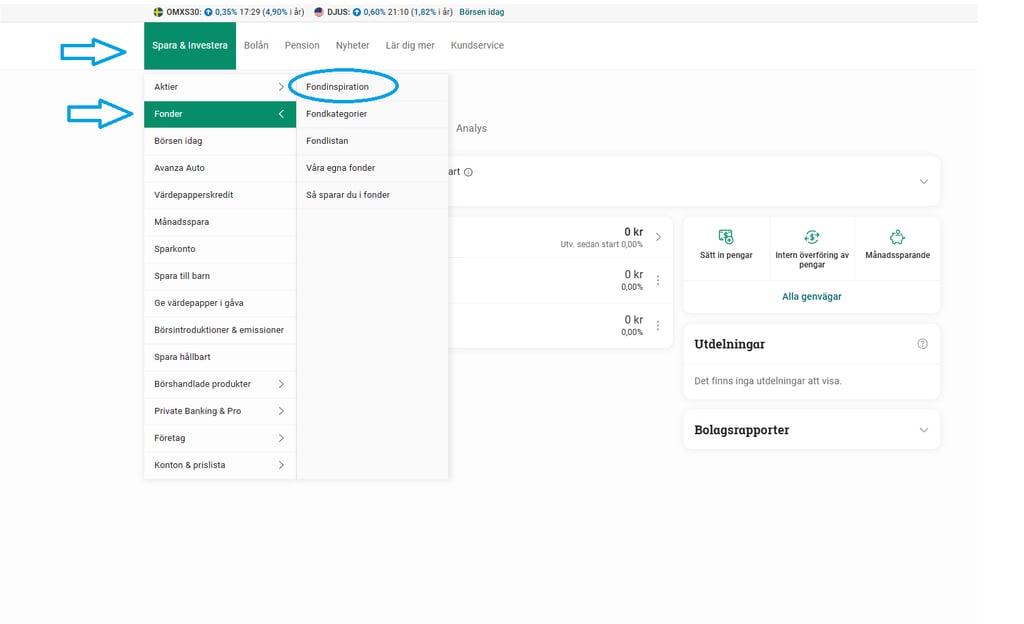Open the Lär dig mer menu

click(410, 45)
